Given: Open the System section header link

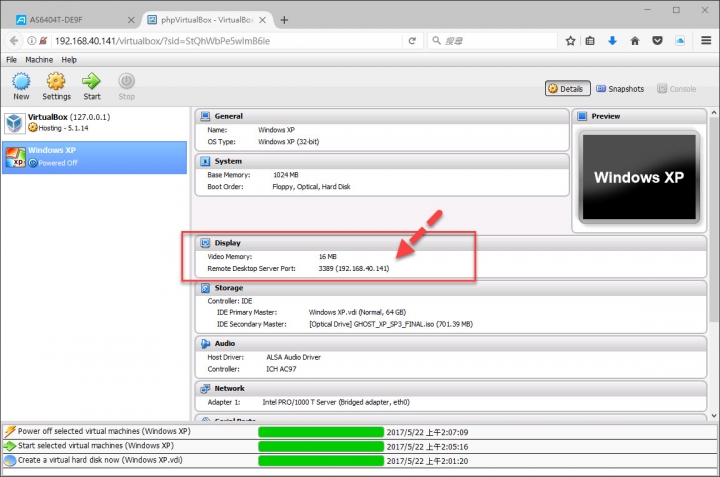Looking at the screenshot, I should click(x=228, y=161).
